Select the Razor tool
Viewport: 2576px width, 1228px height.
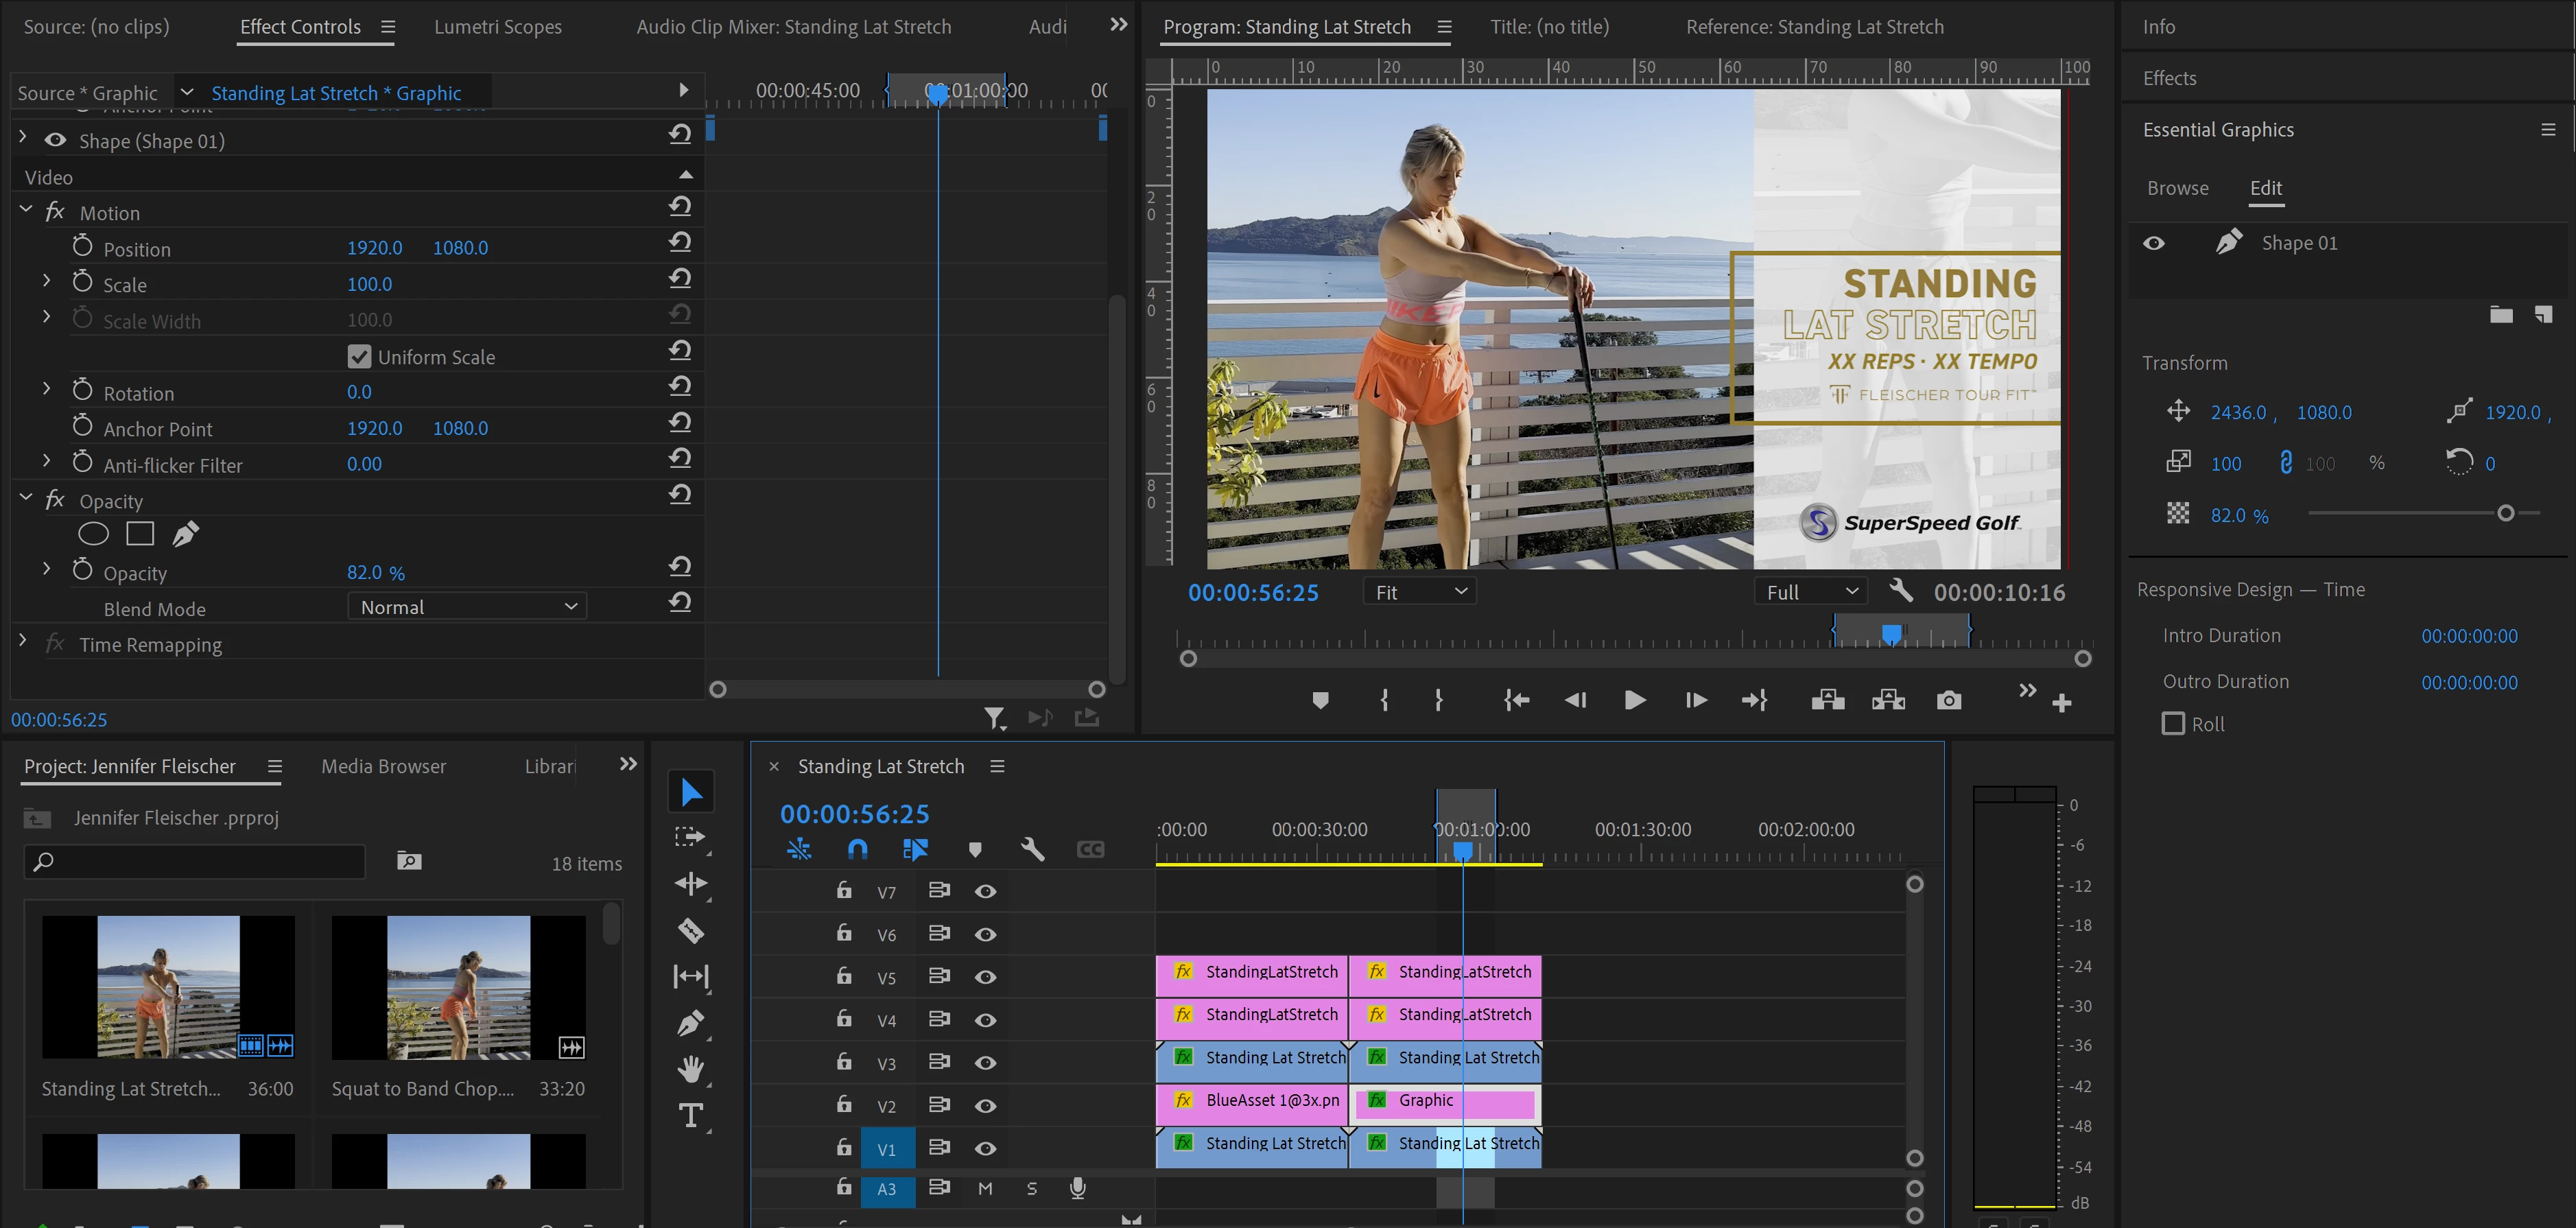pos(690,930)
